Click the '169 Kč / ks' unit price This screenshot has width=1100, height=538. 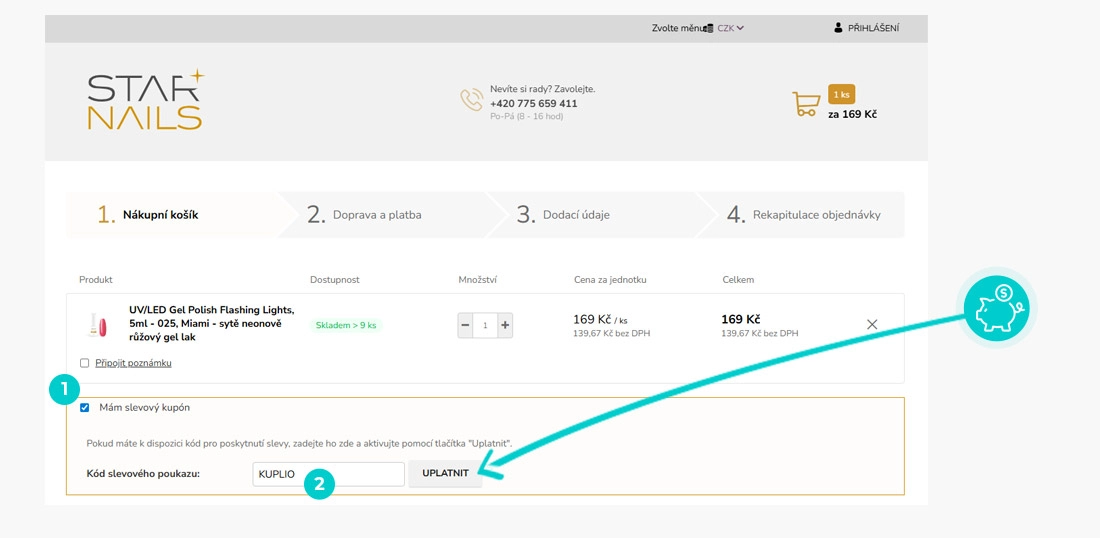pos(600,320)
